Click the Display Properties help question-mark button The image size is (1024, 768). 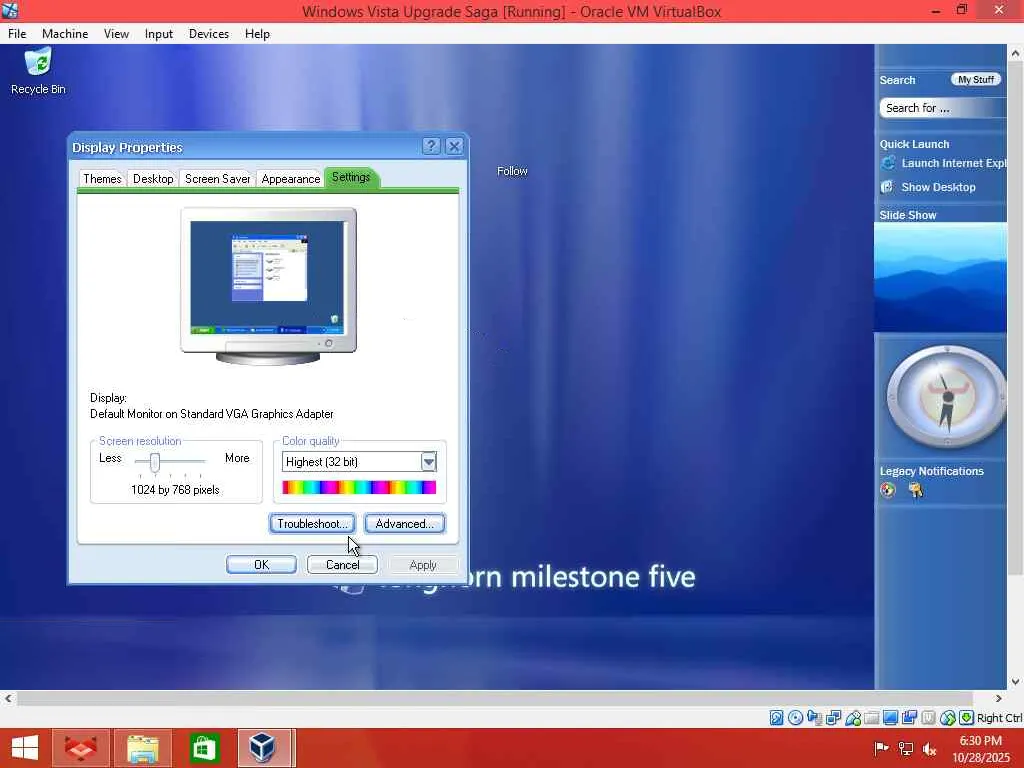coord(431,146)
